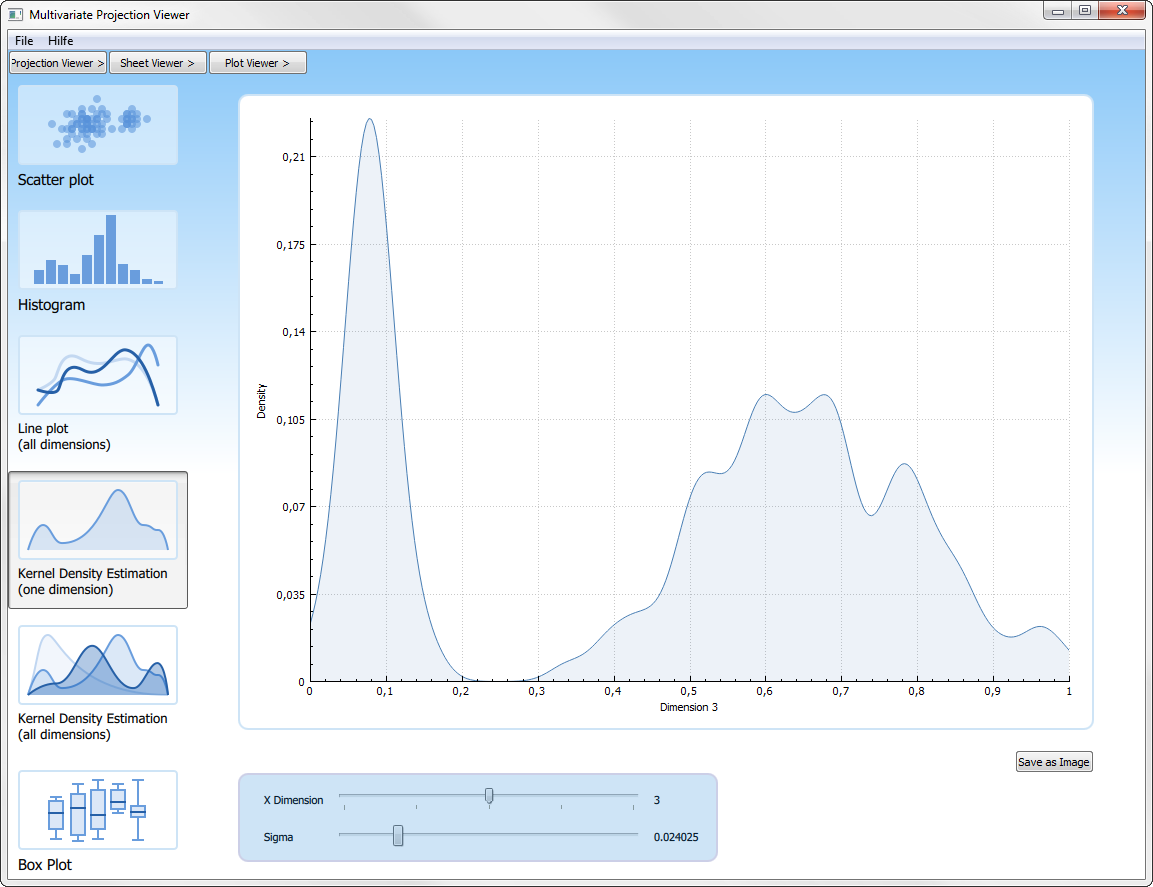Click the X Dimension slider handle

[489, 796]
